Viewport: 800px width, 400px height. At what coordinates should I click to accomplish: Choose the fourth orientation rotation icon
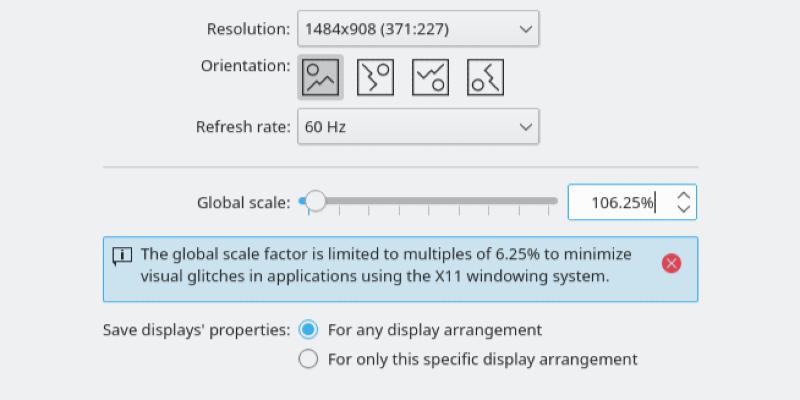[485, 77]
